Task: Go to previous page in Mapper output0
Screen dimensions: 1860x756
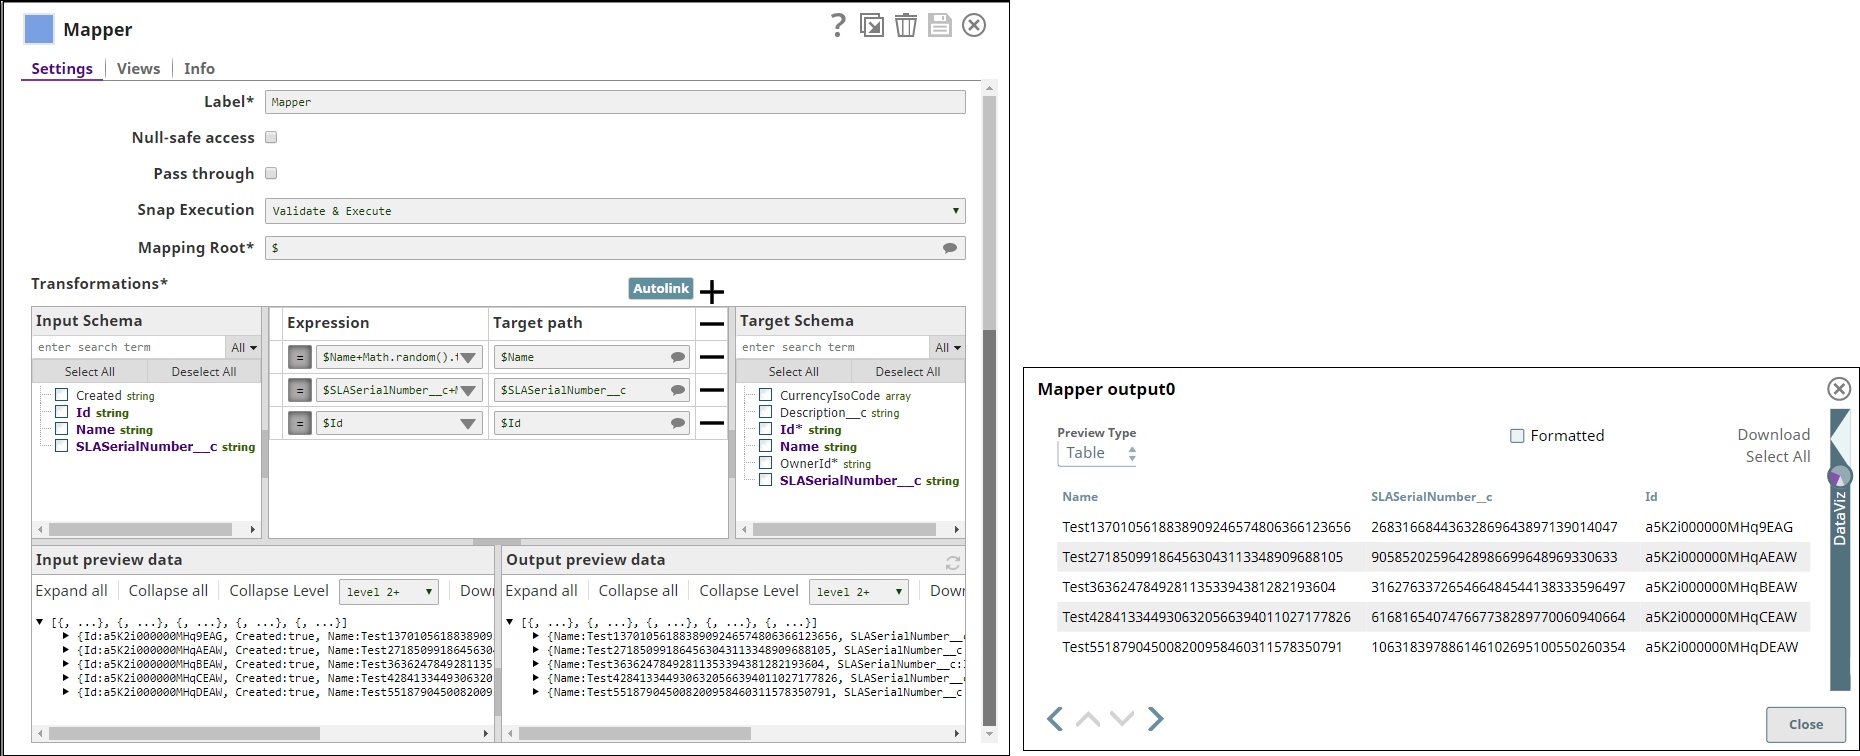Action: [x=1055, y=718]
